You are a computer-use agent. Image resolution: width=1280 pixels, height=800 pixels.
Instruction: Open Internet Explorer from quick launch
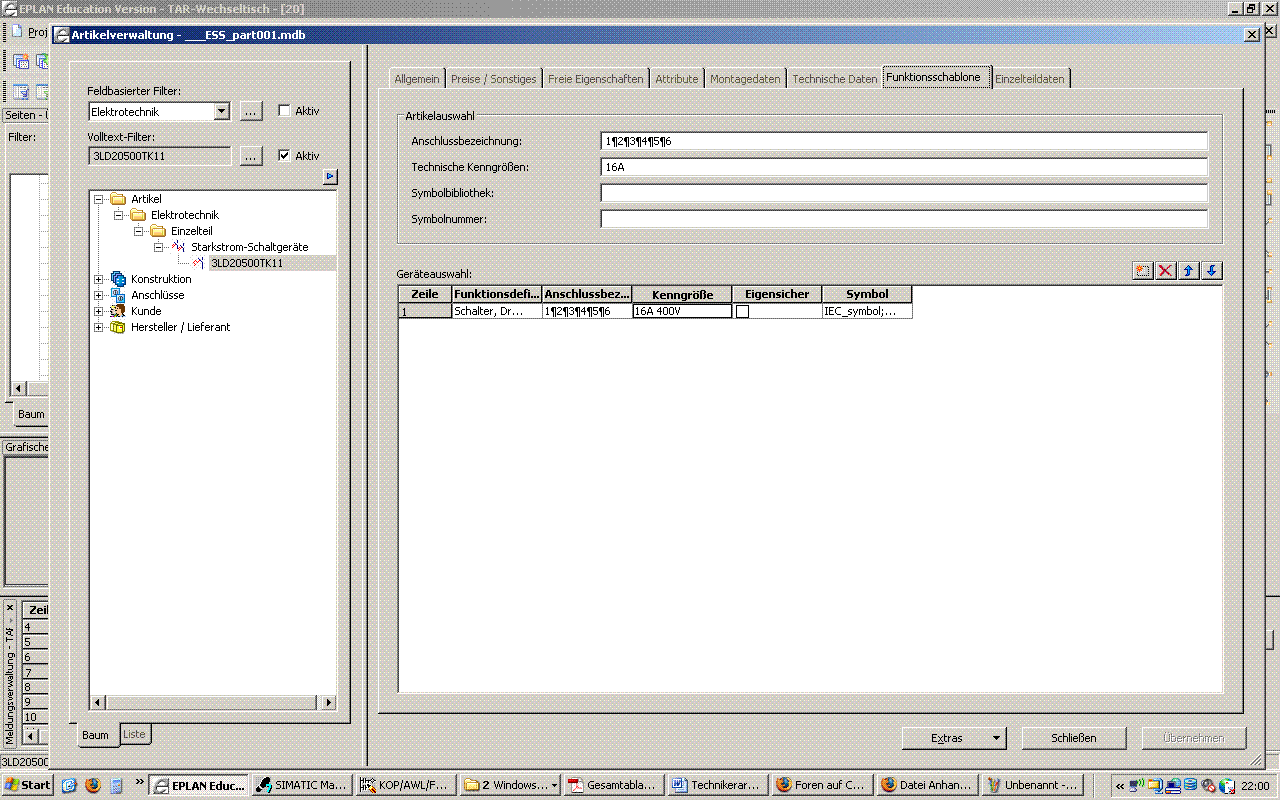point(69,785)
